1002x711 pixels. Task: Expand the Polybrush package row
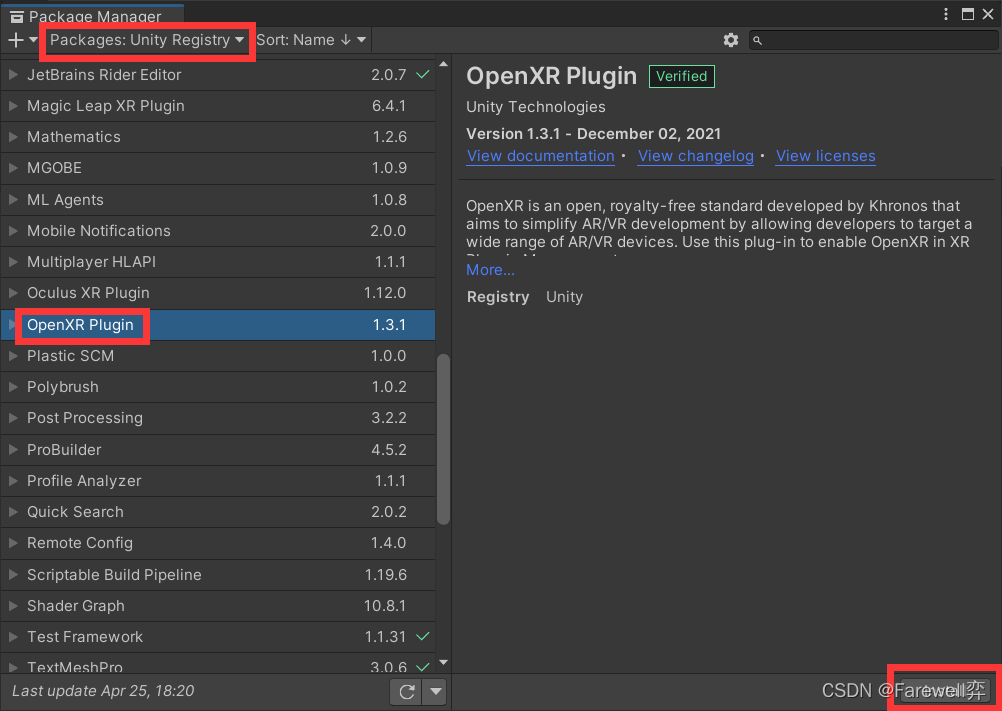pyautogui.click(x=13, y=387)
